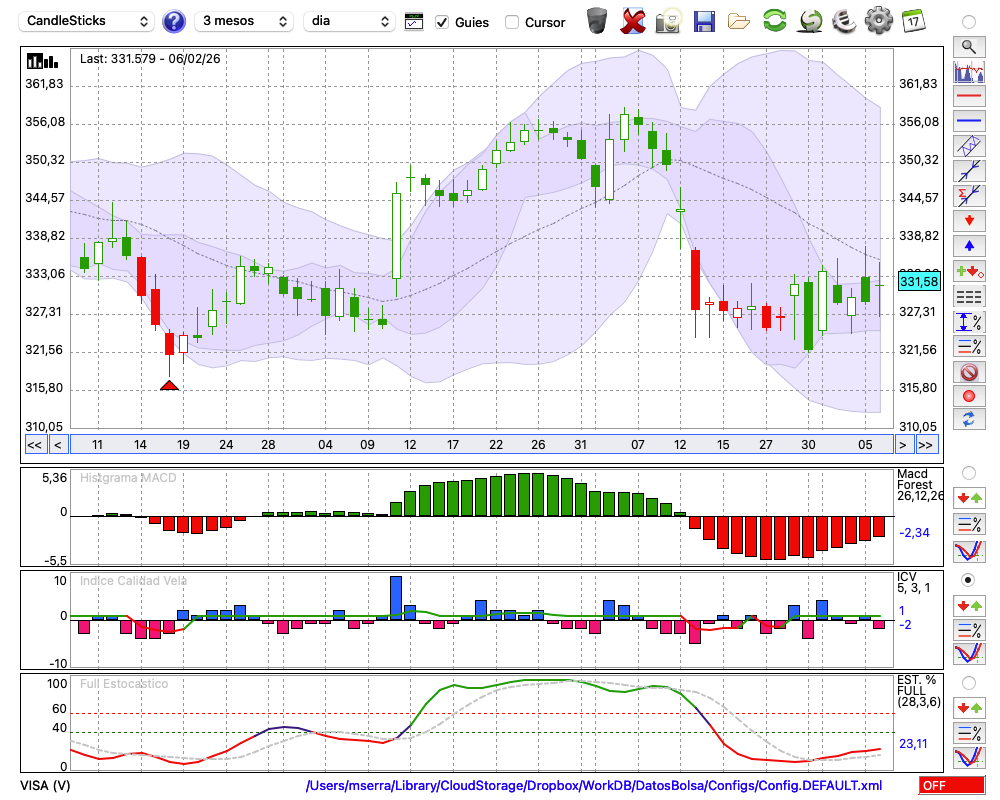Click the blue up arrow marker tool

click(x=968, y=244)
